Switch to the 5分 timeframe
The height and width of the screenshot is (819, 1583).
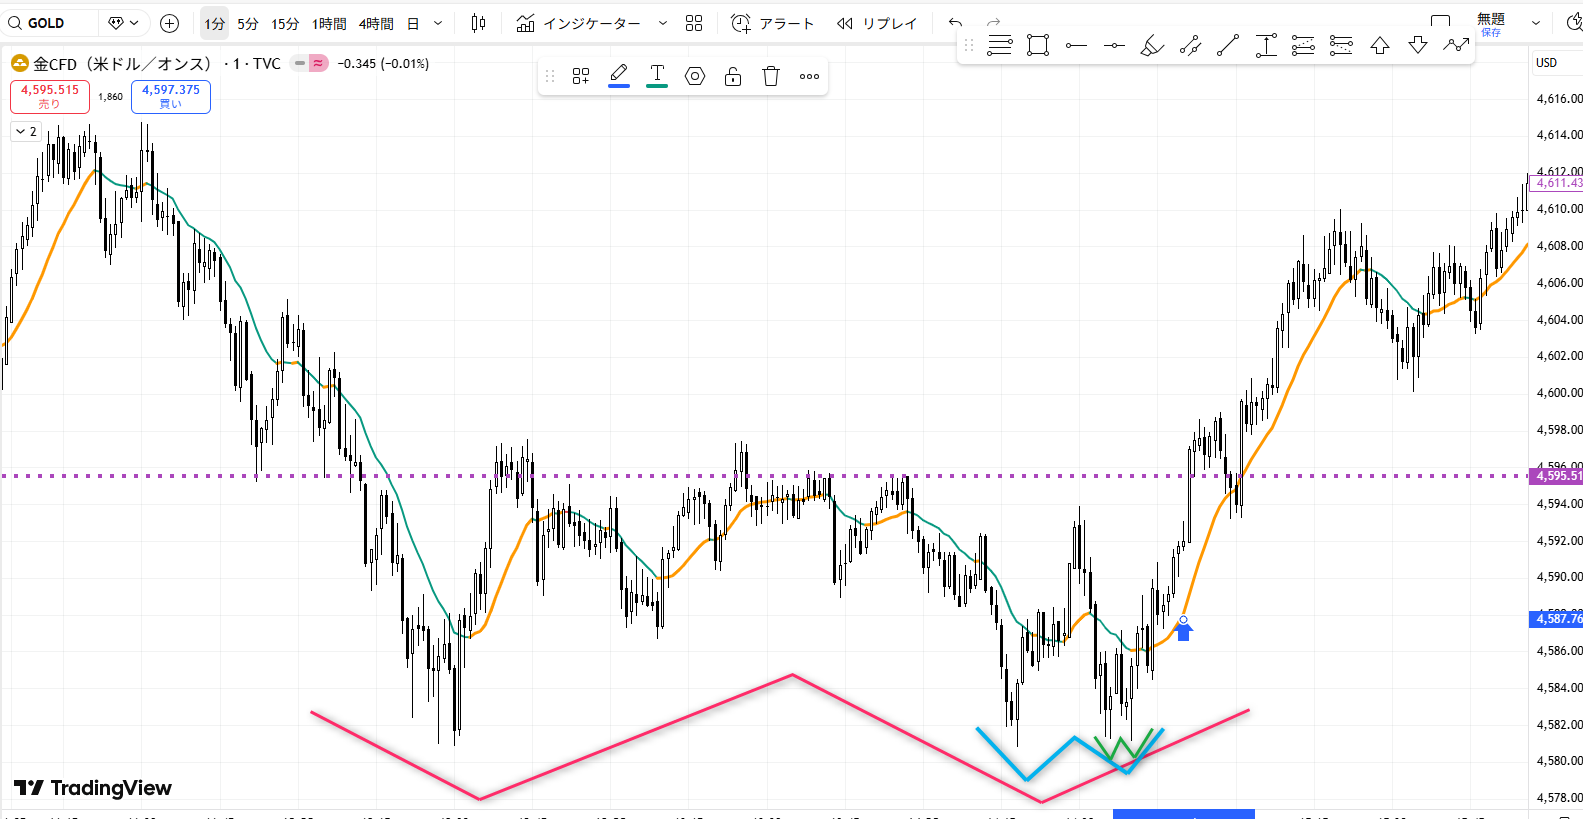pyautogui.click(x=247, y=23)
